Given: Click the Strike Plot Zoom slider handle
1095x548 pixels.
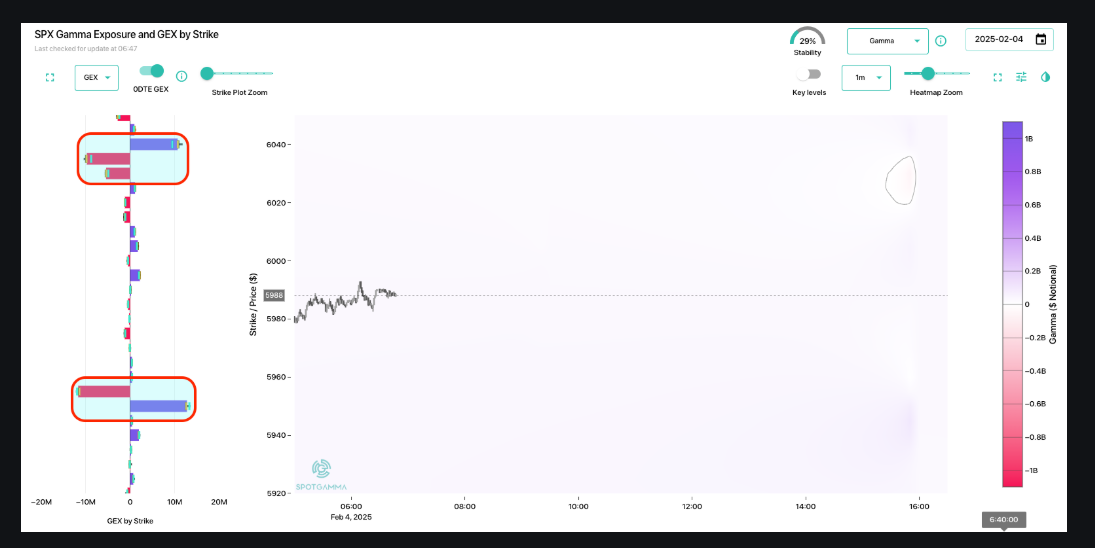Looking at the screenshot, I should (x=207, y=73).
